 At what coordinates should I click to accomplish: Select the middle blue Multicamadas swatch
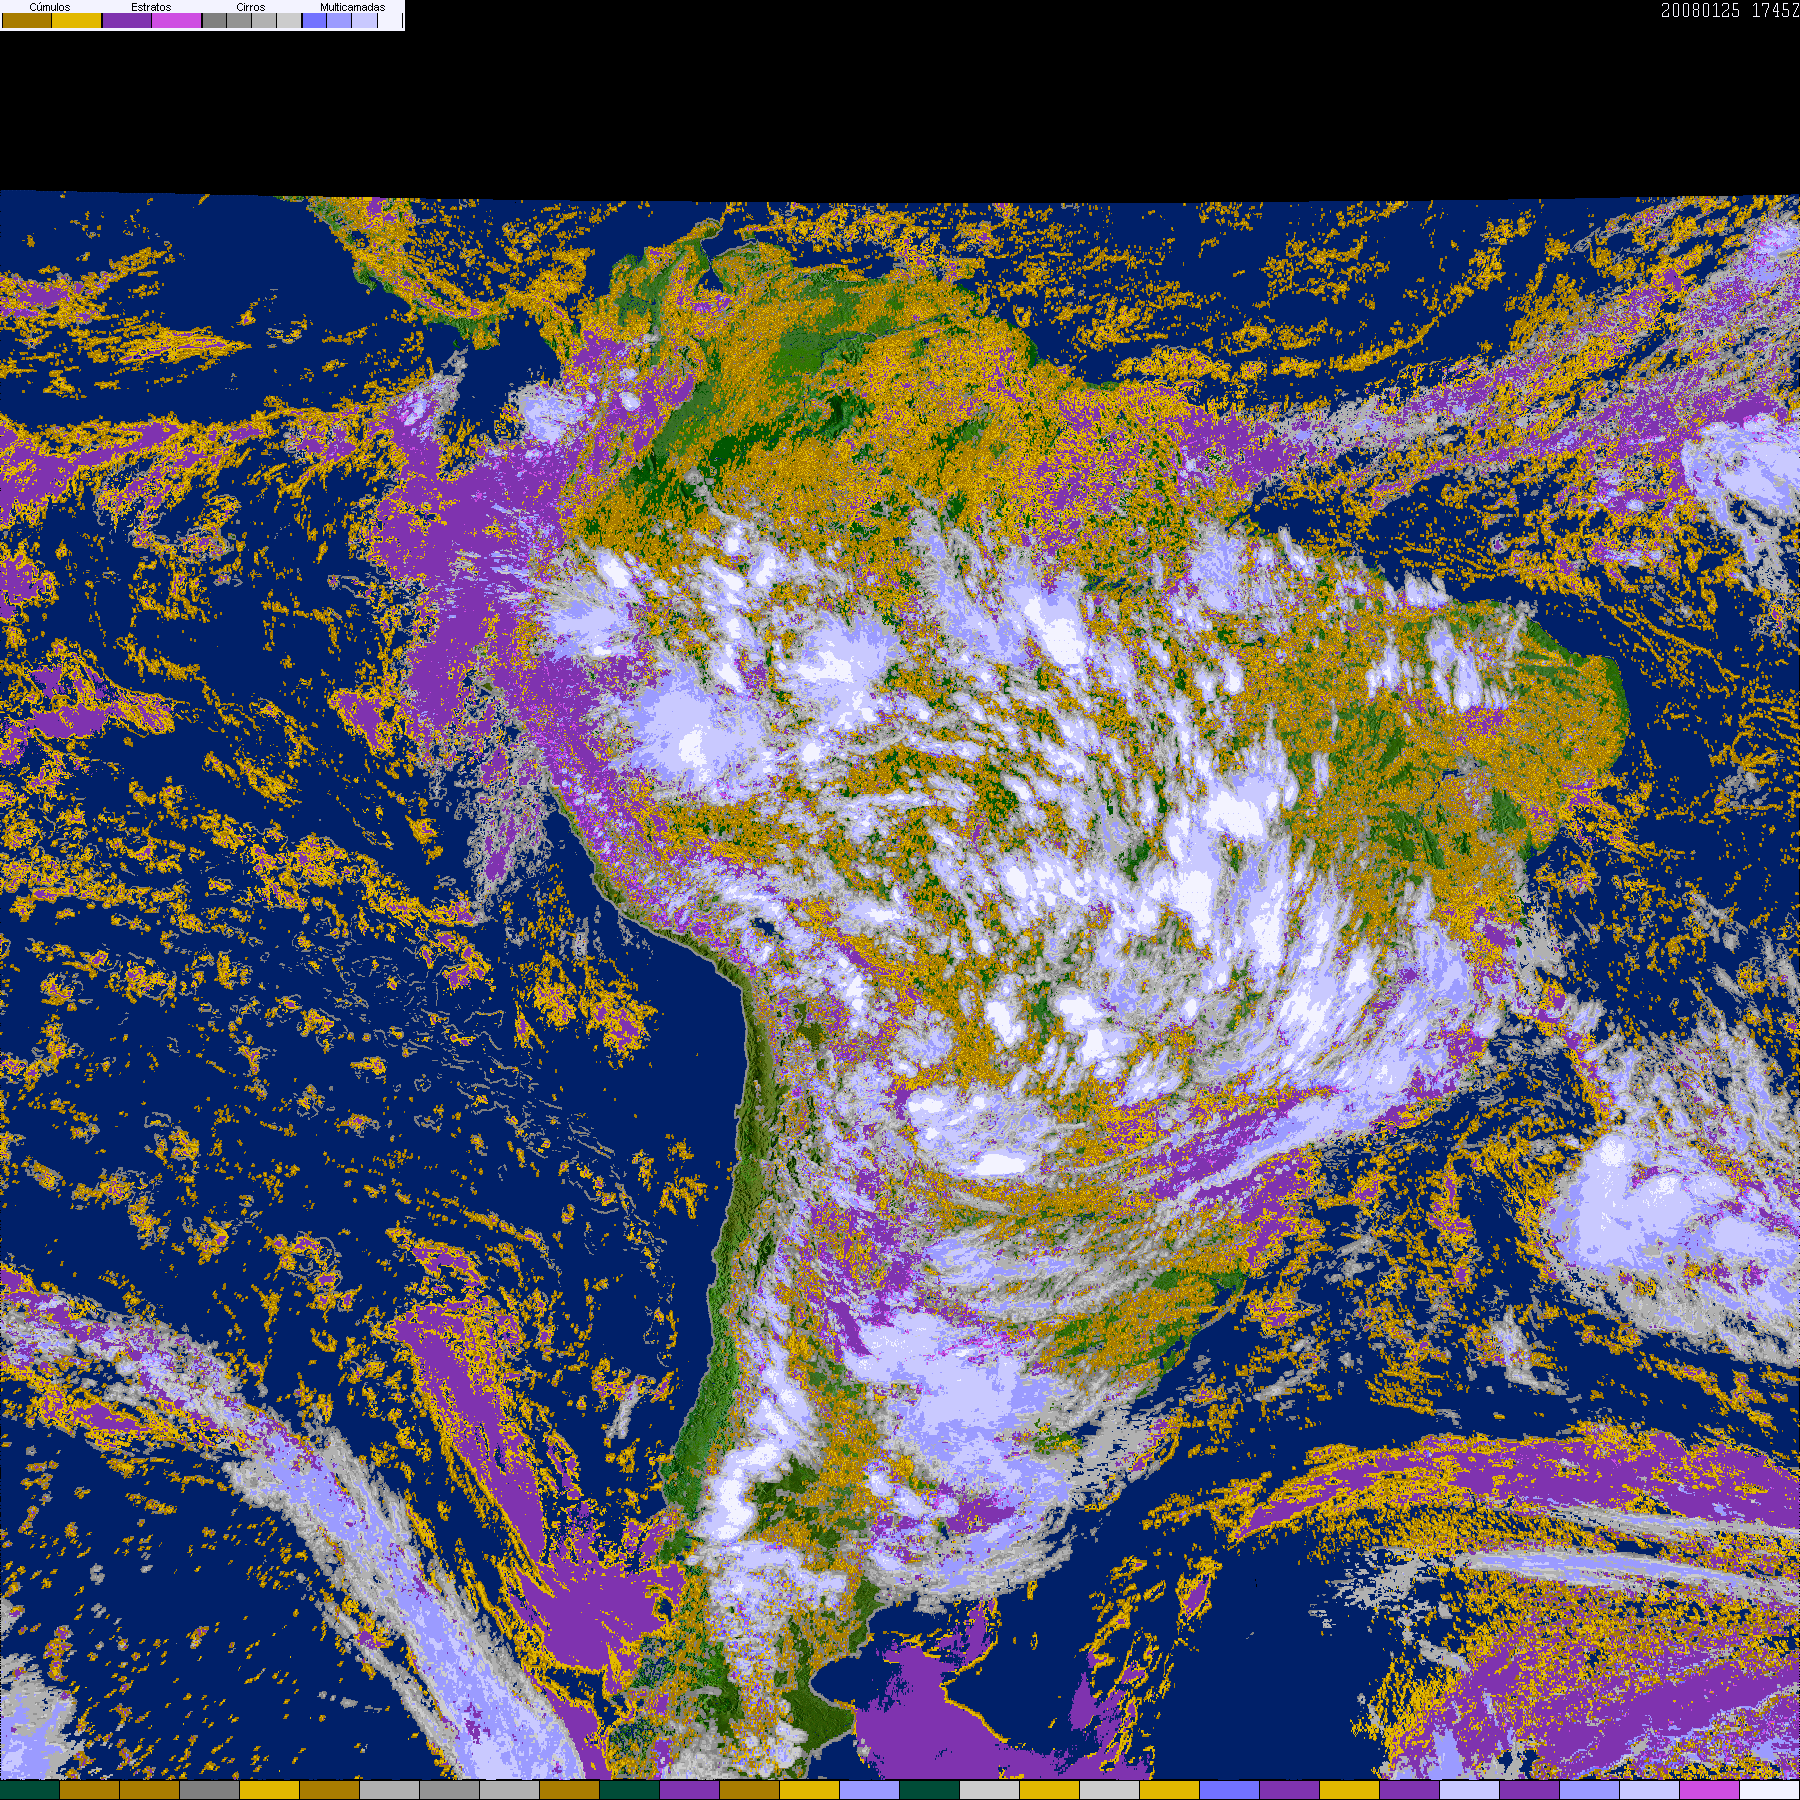pyautogui.click(x=339, y=21)
